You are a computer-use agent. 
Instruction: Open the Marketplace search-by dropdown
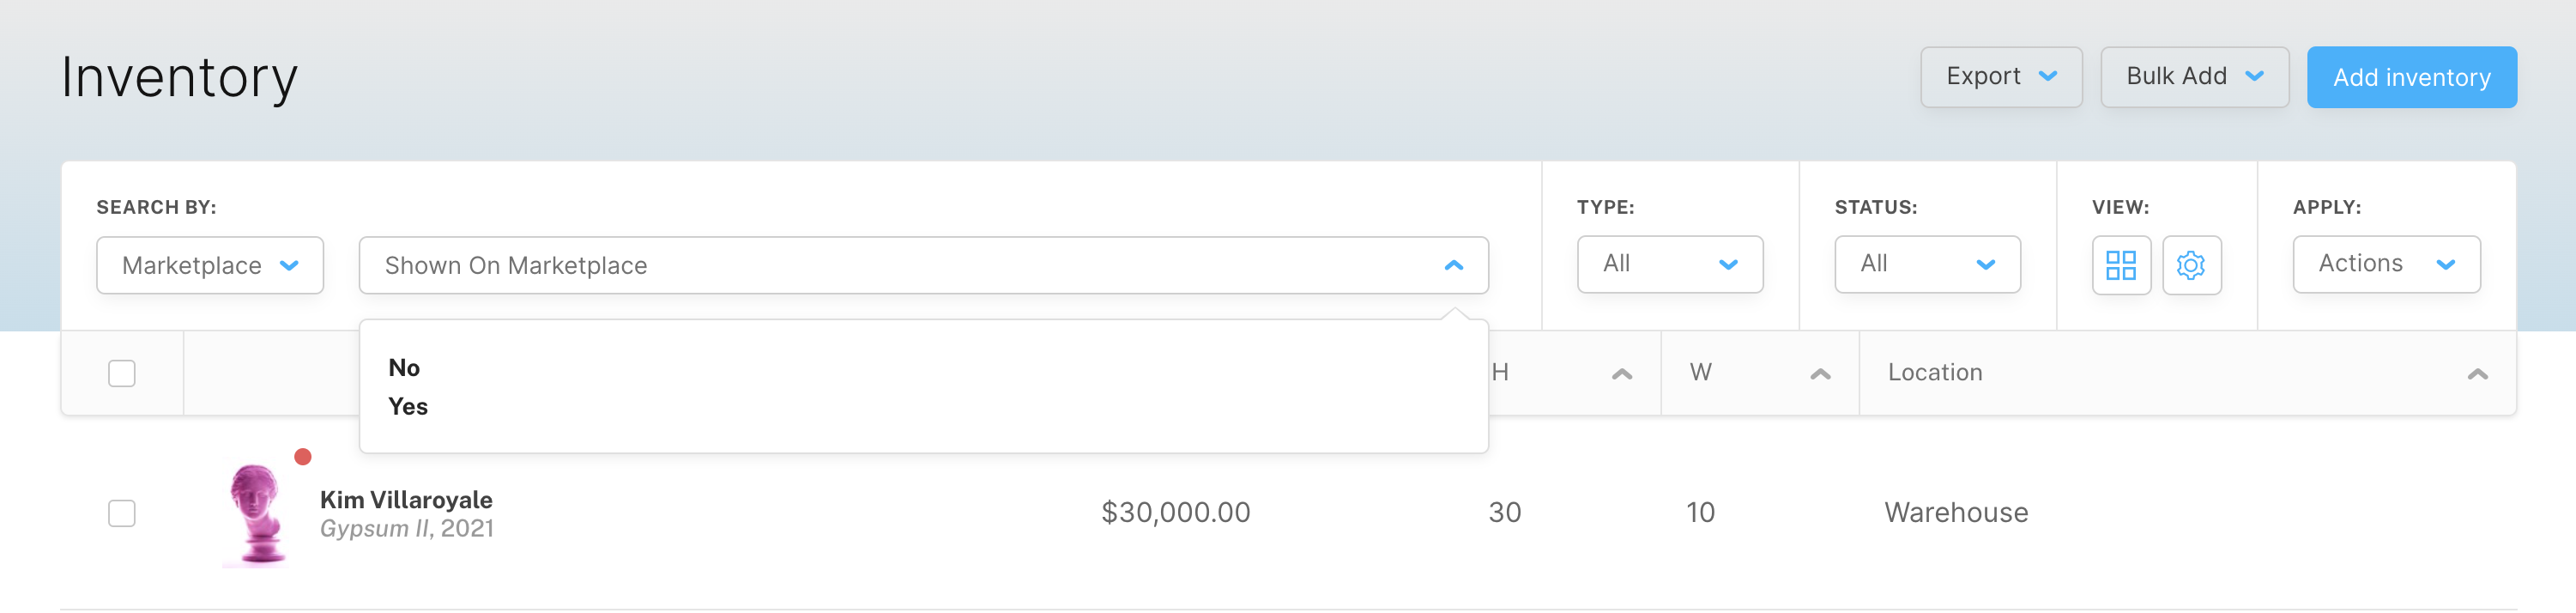coord(210,265)
